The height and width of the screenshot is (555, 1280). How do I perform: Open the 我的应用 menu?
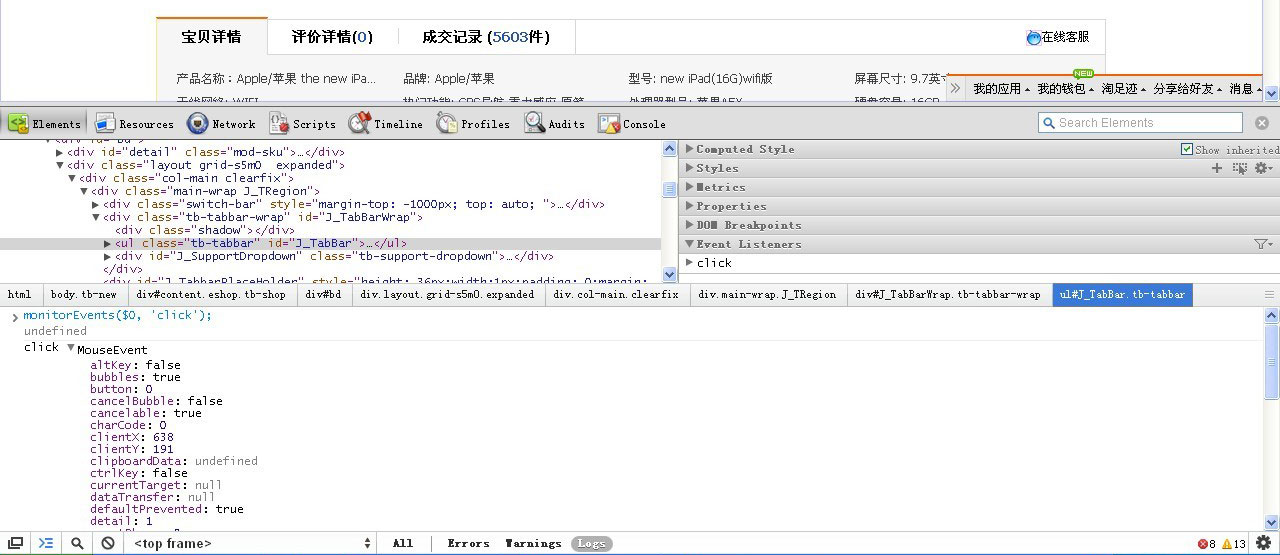click(x=1001, y=89)
